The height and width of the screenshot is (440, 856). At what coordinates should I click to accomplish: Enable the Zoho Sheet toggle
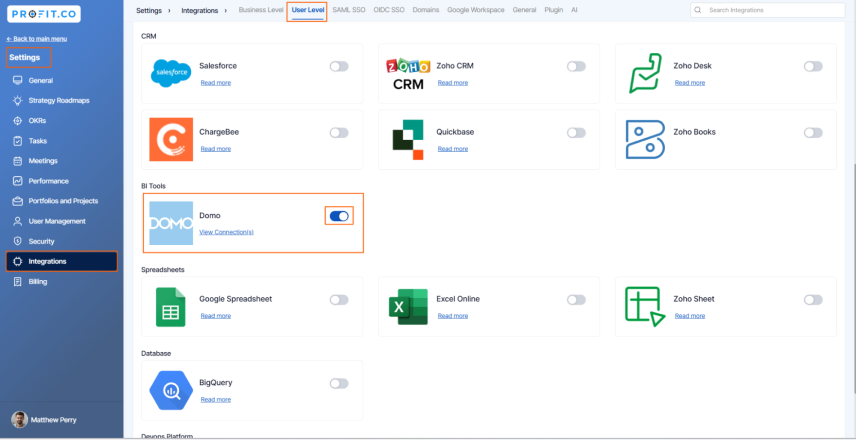[x=813, y=300]
